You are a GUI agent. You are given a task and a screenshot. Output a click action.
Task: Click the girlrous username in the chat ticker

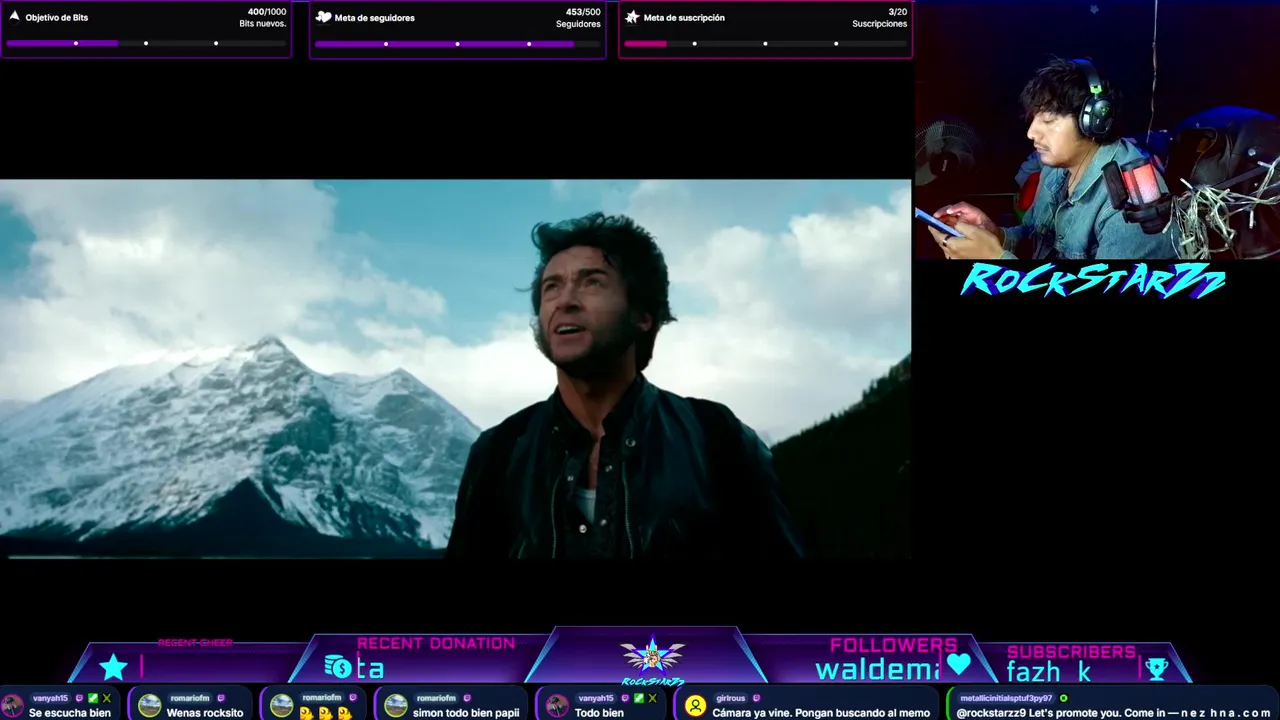point(730,698)
